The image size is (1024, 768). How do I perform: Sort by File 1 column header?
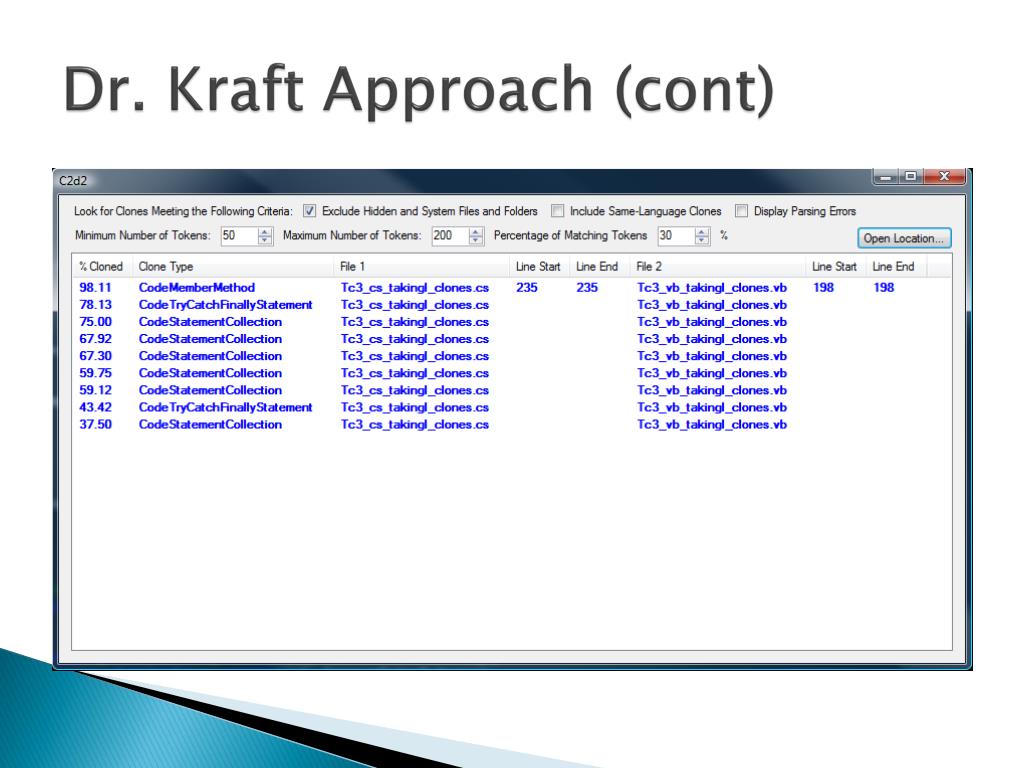pyautogui.click(x=422, y=266)
